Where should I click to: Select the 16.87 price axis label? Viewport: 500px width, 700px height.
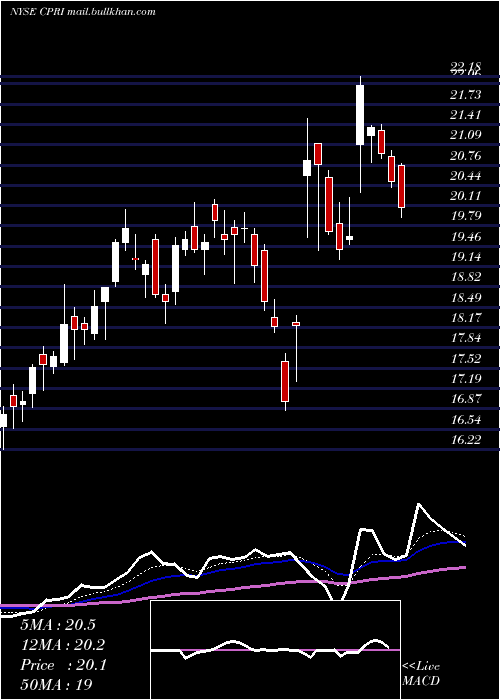tap(466, 398)
